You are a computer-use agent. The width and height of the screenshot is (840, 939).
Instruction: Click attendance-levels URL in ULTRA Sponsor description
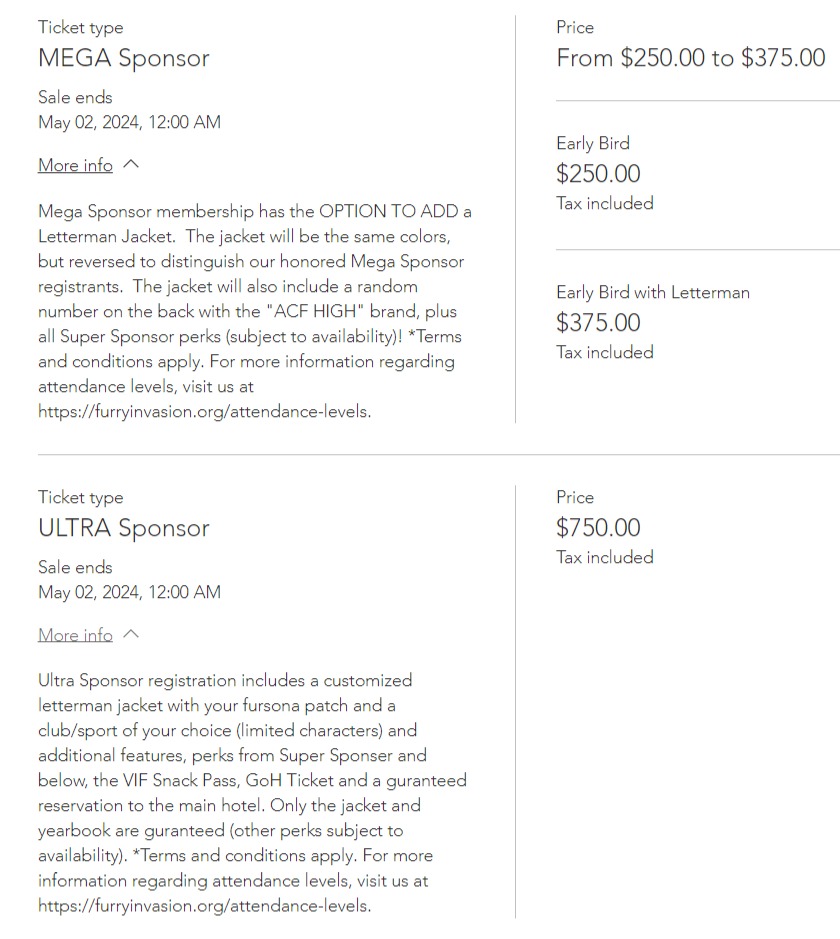coord(204,906)
